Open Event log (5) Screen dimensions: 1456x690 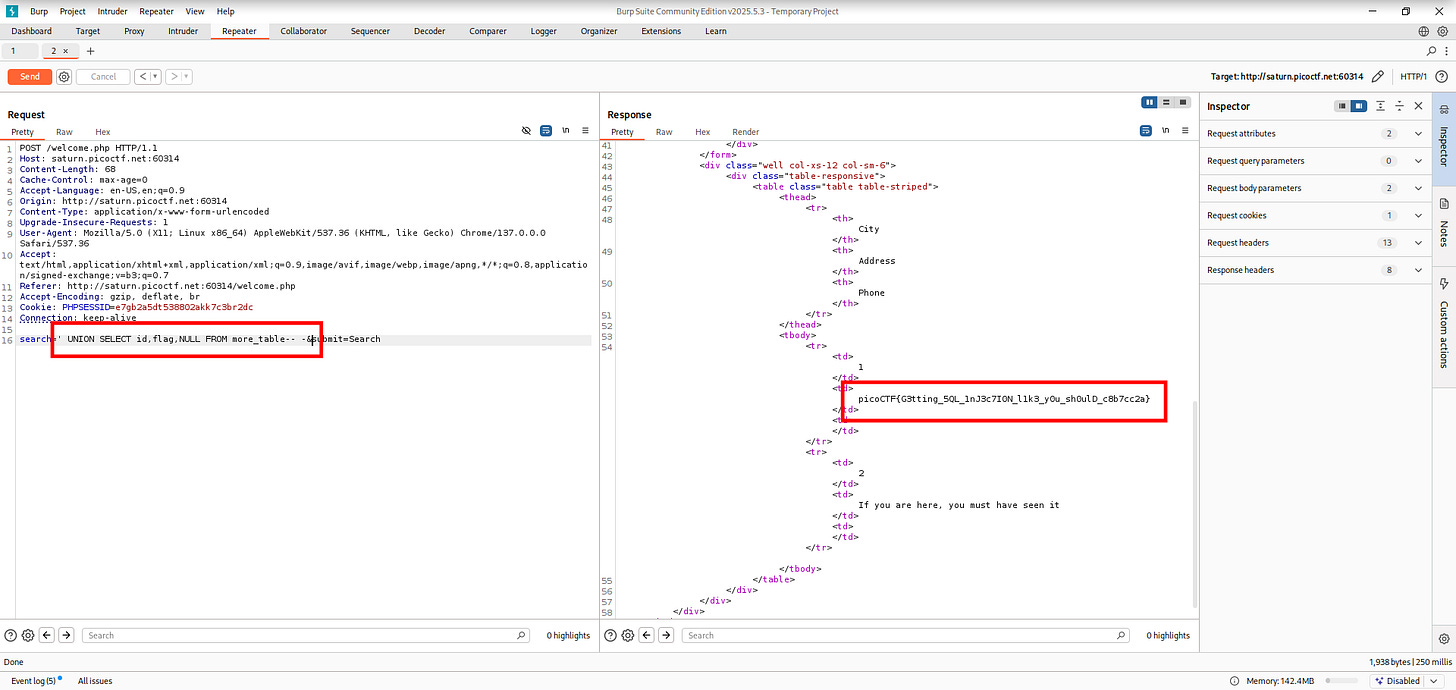[x=35, y=681]
